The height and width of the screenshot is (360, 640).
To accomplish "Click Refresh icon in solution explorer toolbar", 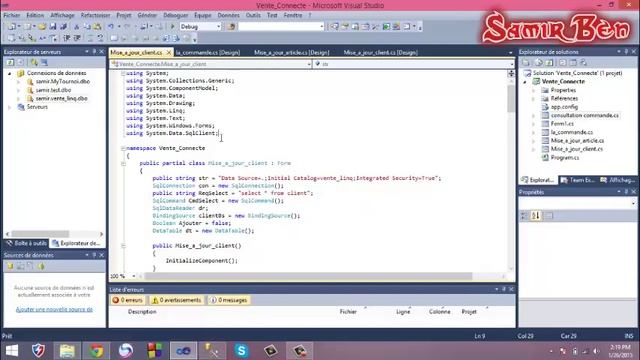I will click(549, 62).
